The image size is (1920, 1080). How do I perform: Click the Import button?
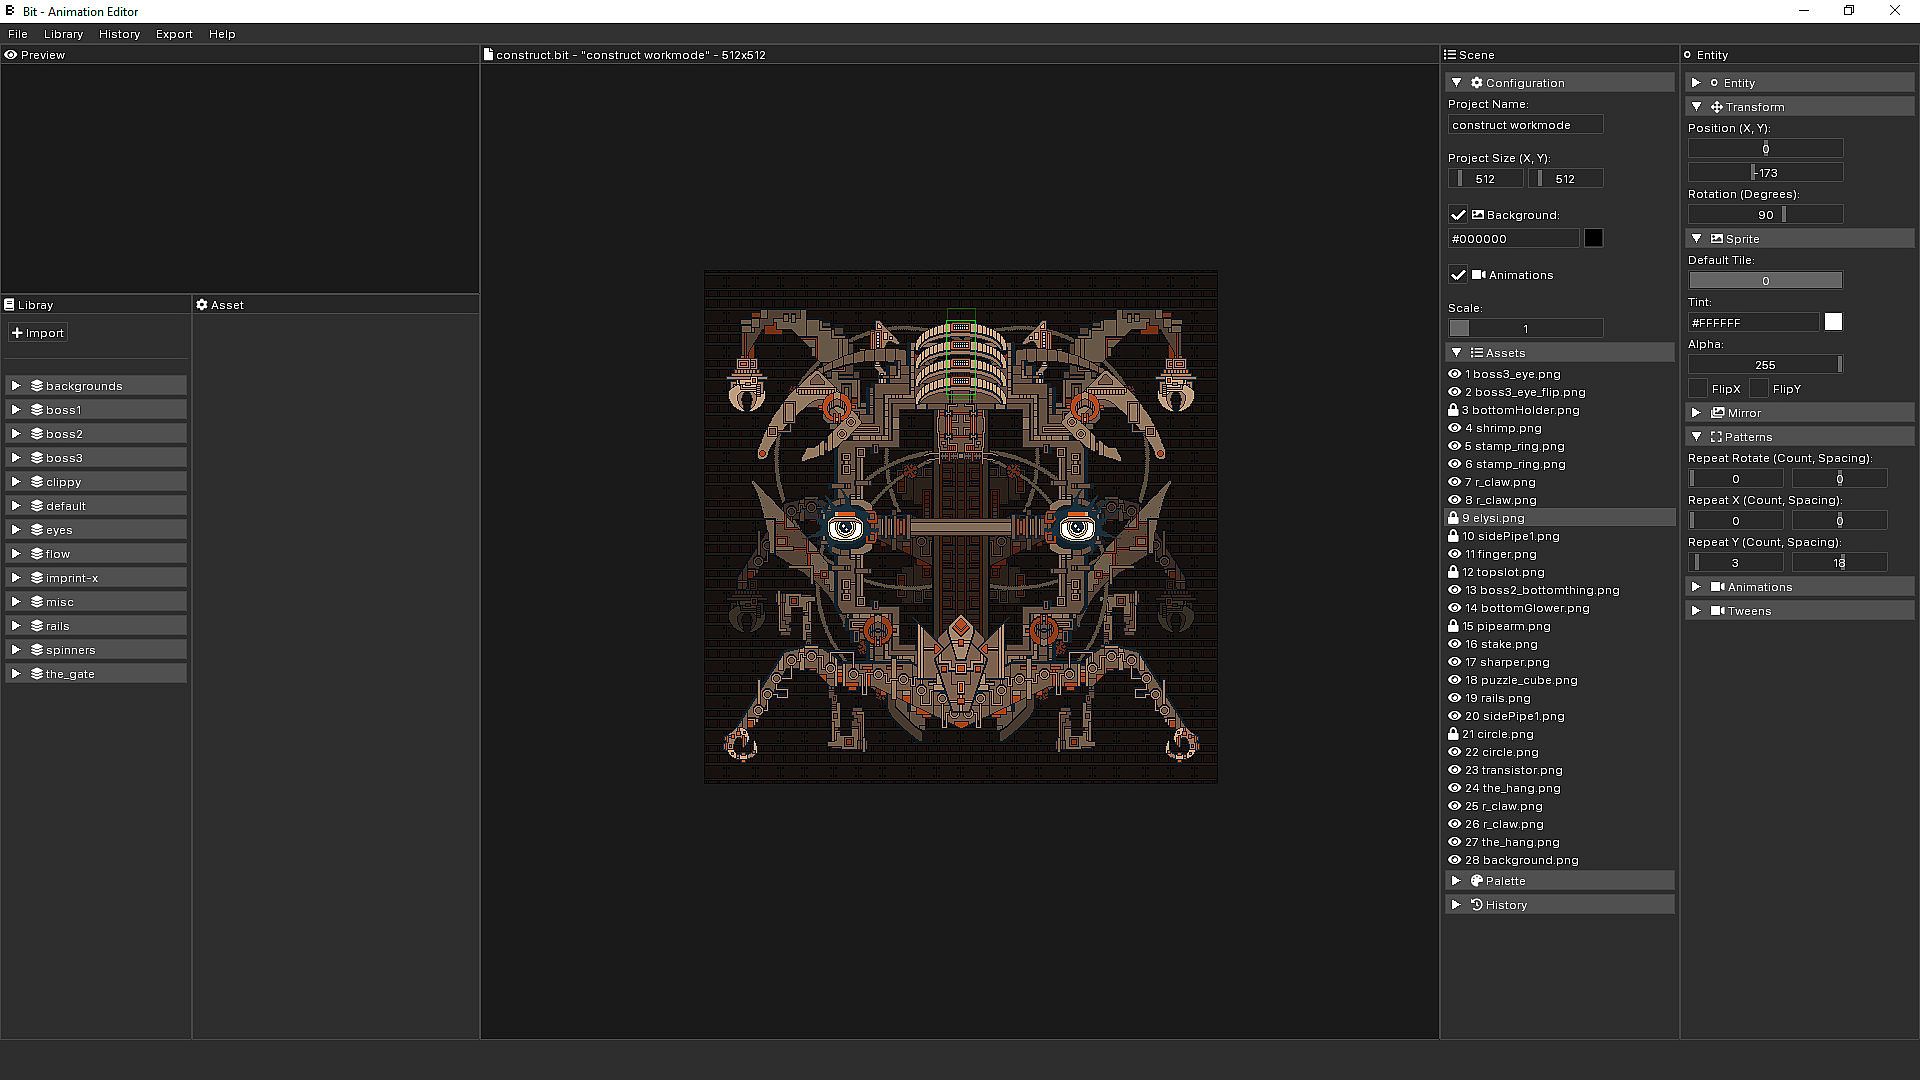pyautogui.click(x=38, y=333)
